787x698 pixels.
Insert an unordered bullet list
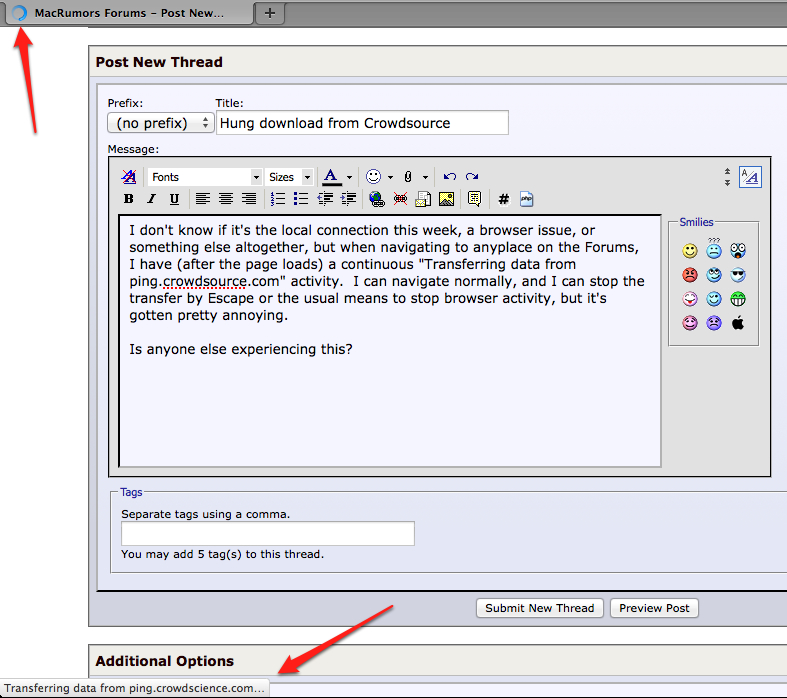(301, 199)
